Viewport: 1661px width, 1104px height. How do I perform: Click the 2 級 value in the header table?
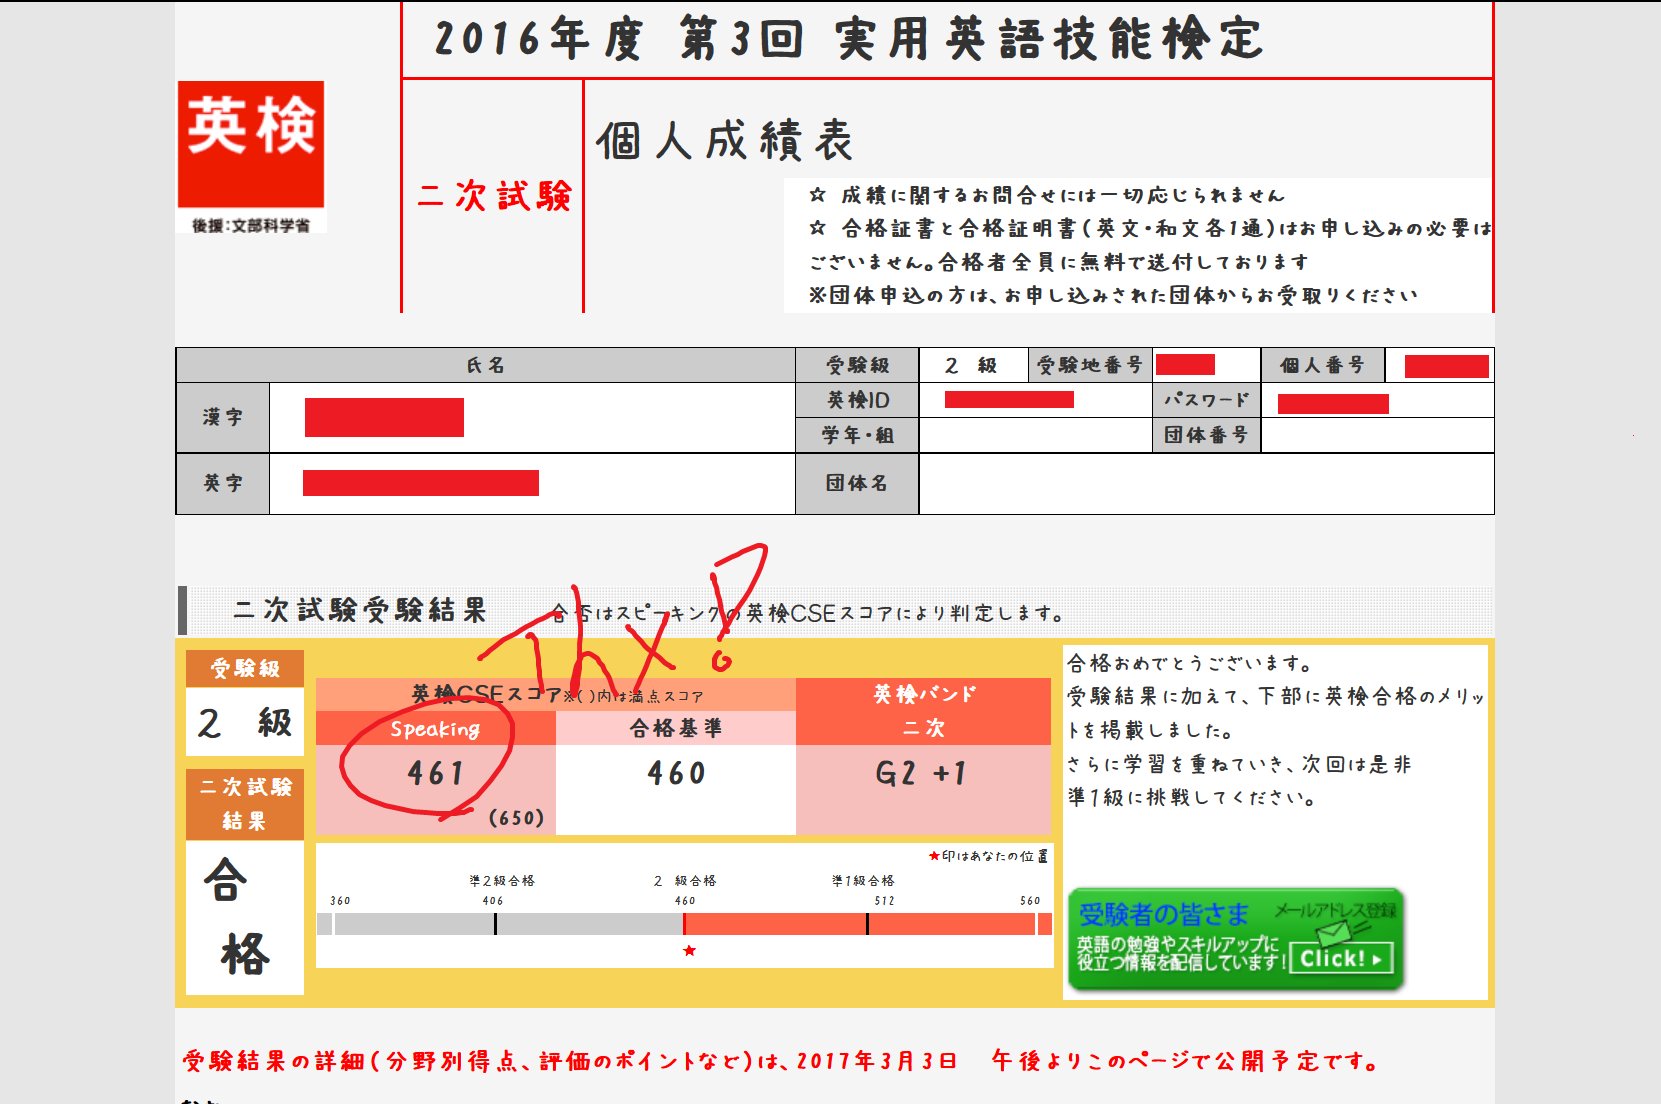click(x=972, y=365)
